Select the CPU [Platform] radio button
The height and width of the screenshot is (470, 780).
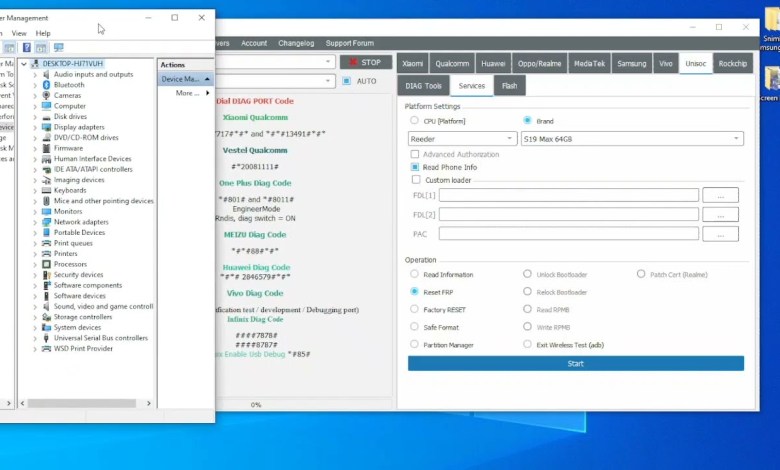(x=414, y=120)
